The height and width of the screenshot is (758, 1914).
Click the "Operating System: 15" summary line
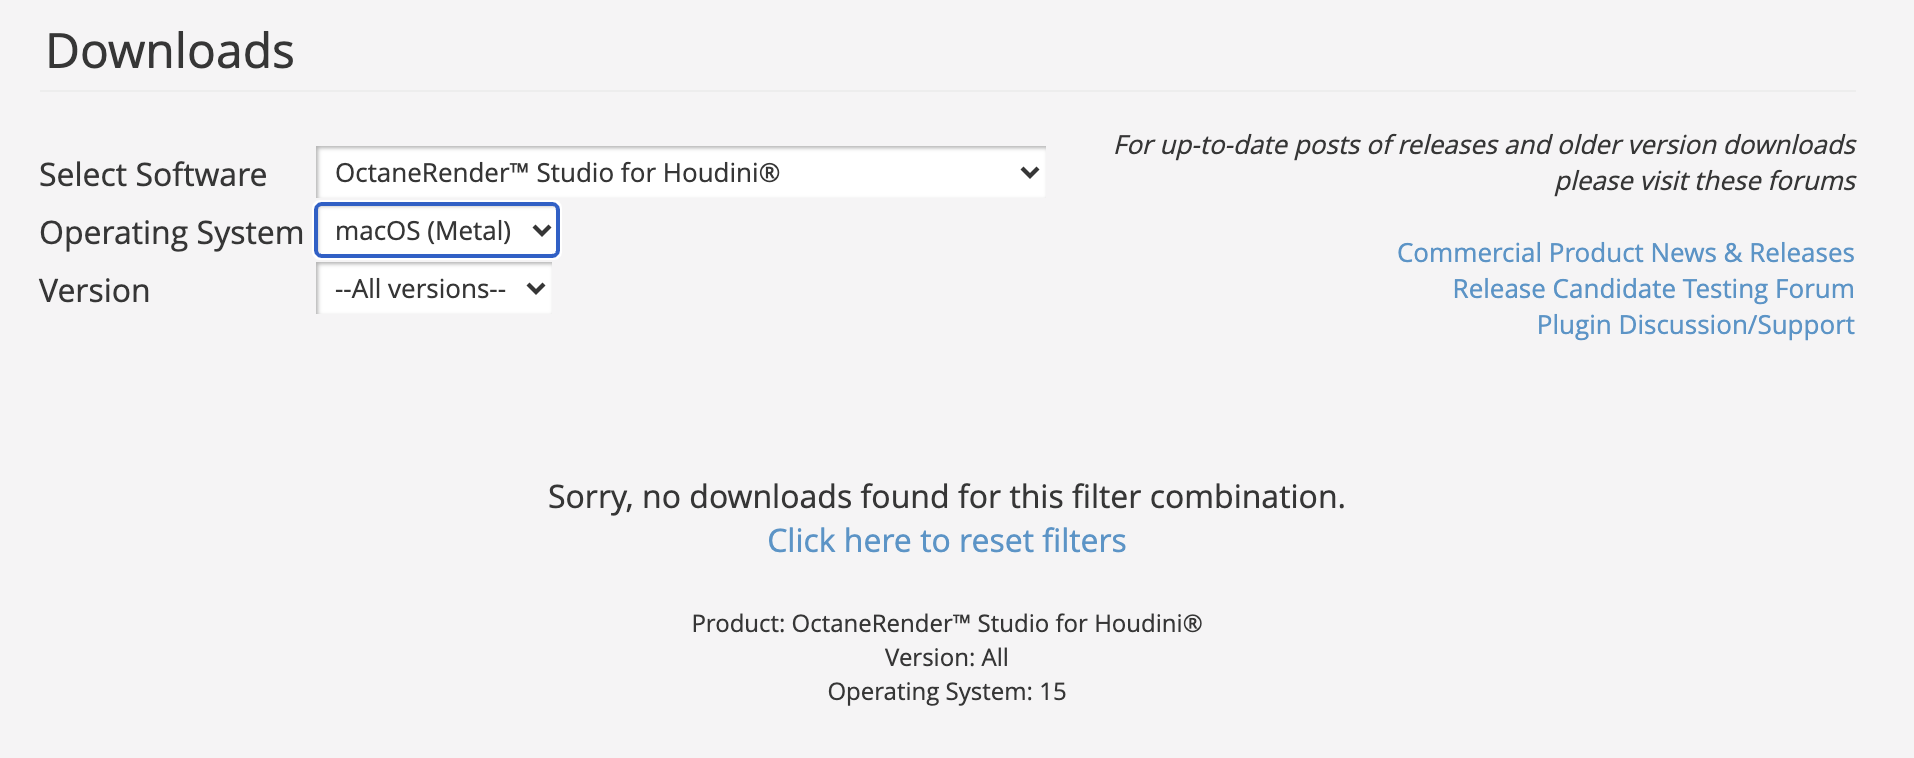tap(946, 692)
